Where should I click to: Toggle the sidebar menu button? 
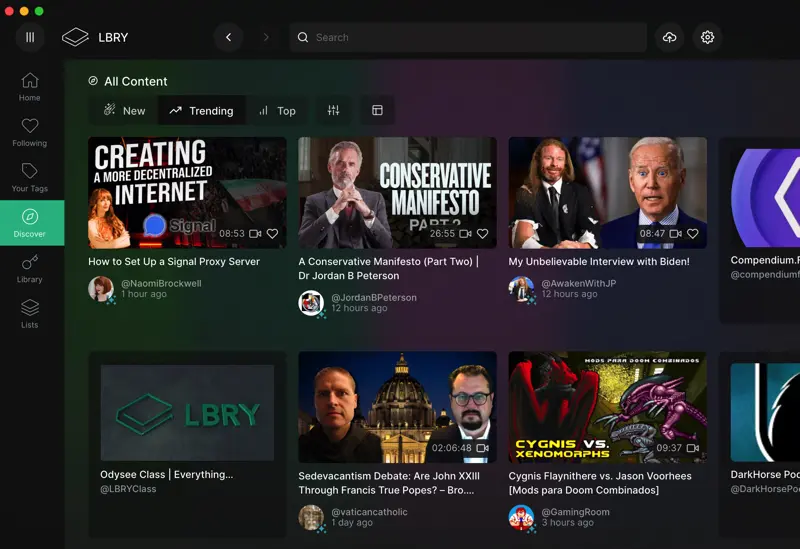click(30, 37)
